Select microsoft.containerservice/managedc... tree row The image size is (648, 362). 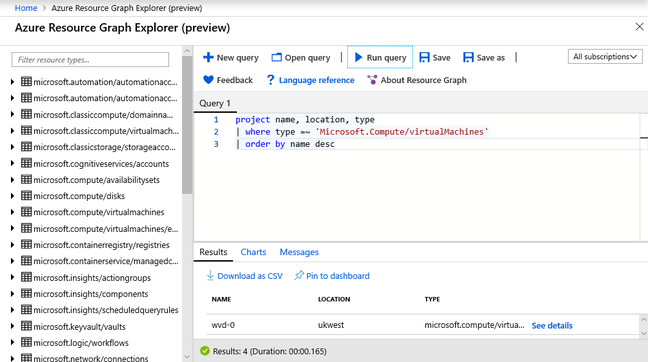tap(105, 261)
